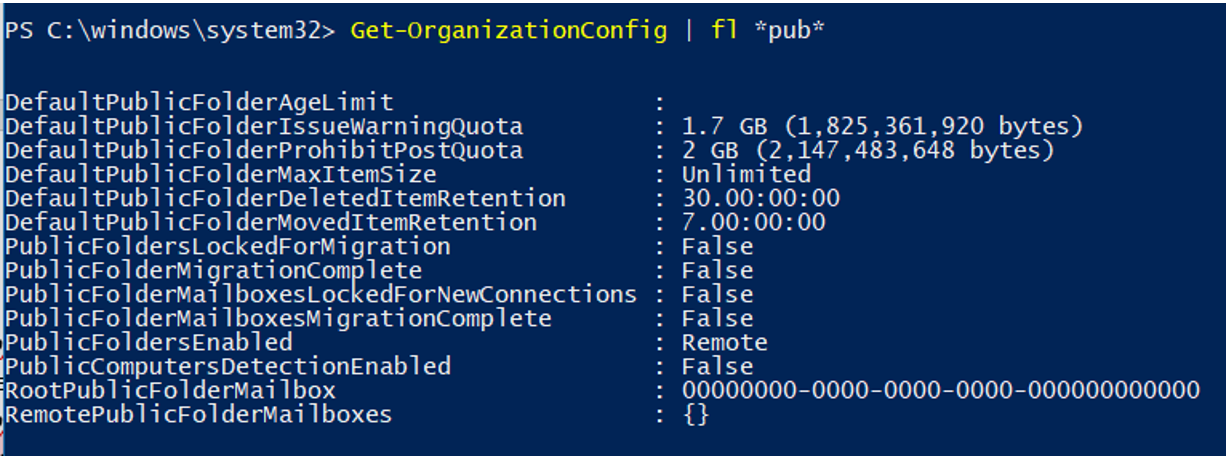Click the DefaultPublicFolderIssueWarningQuota property name
Screen dimensions: 1227x457
point(264,127)
